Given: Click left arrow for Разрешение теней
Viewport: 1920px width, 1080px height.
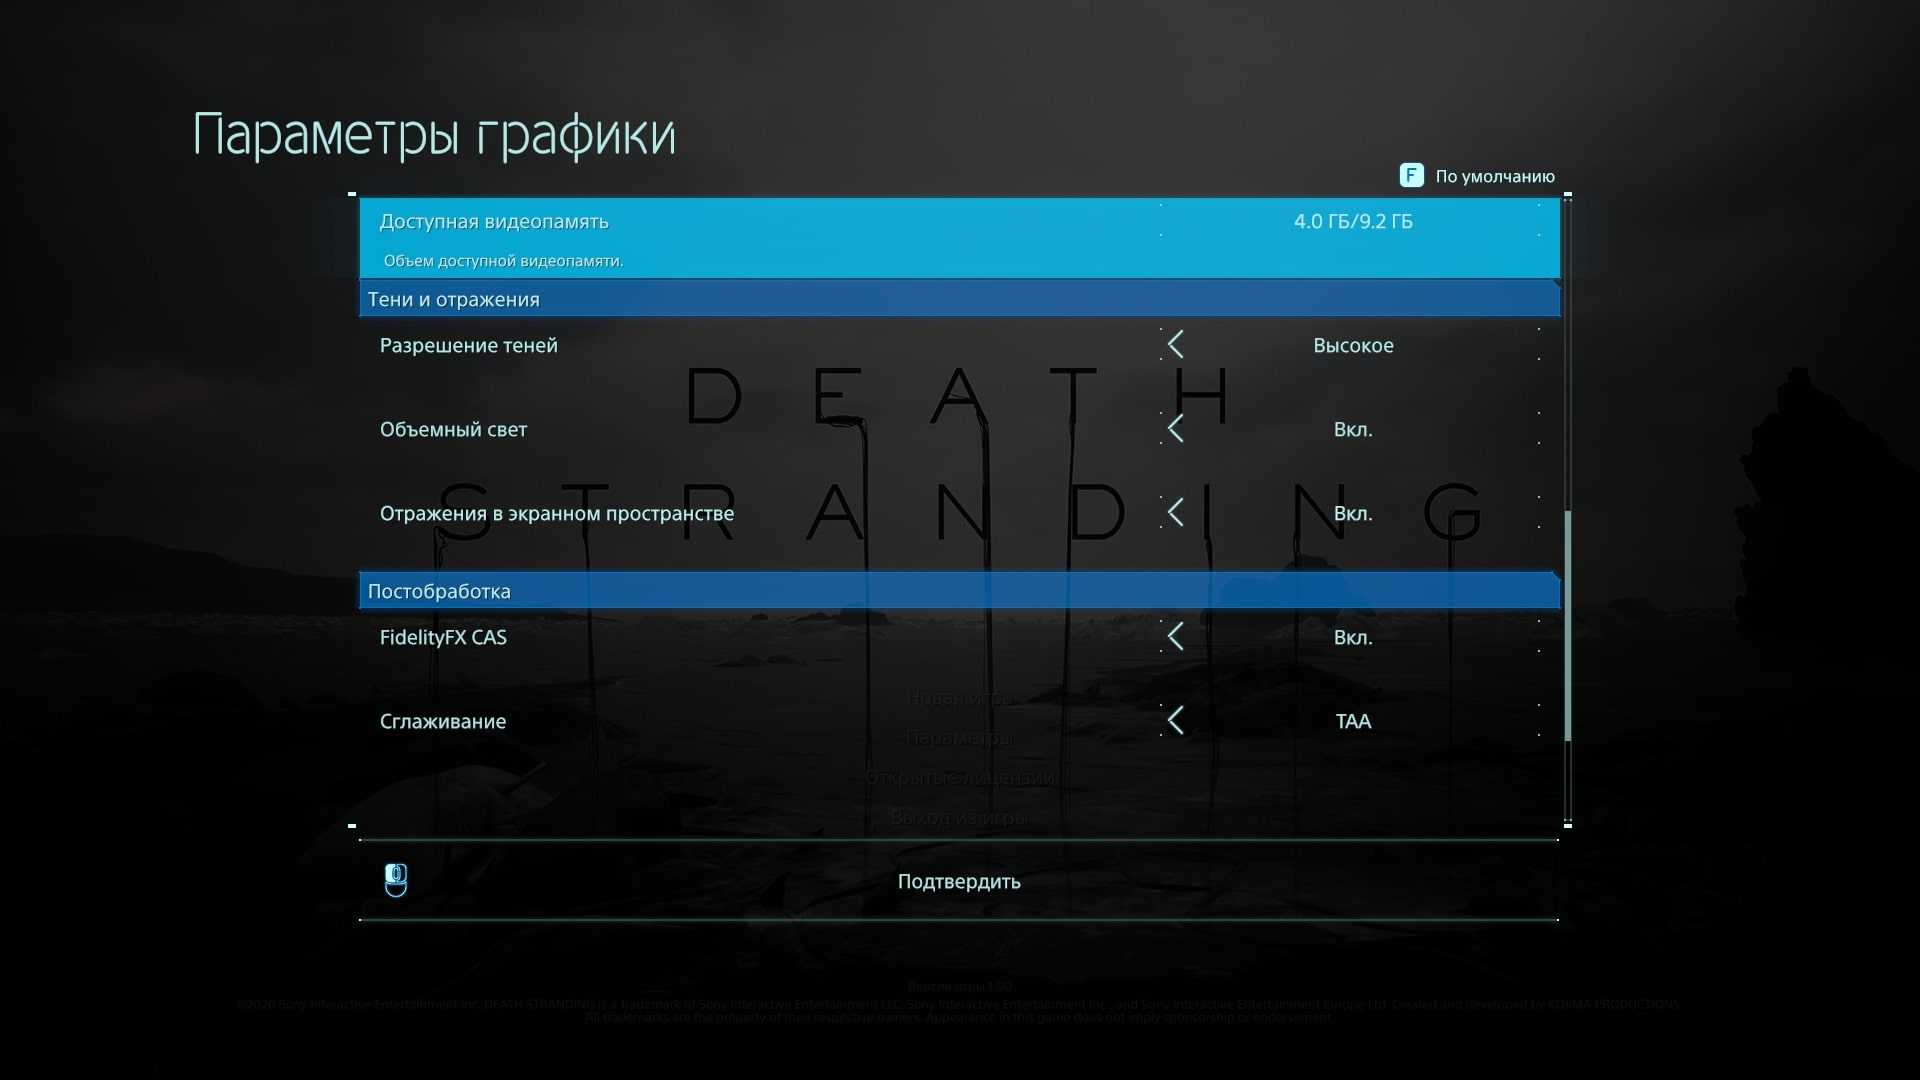Looking at the screenshot, I should [1176, 345].
